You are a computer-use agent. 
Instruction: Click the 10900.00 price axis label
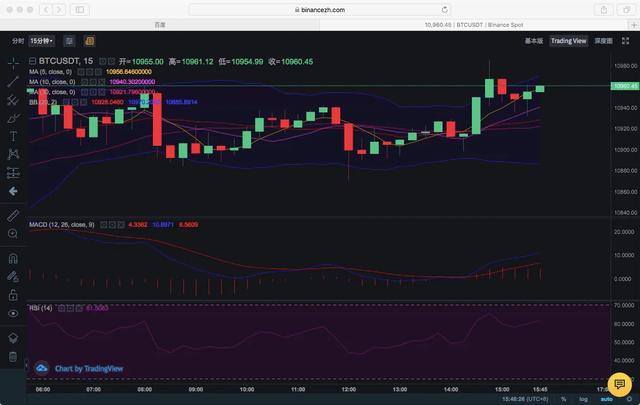625,150
